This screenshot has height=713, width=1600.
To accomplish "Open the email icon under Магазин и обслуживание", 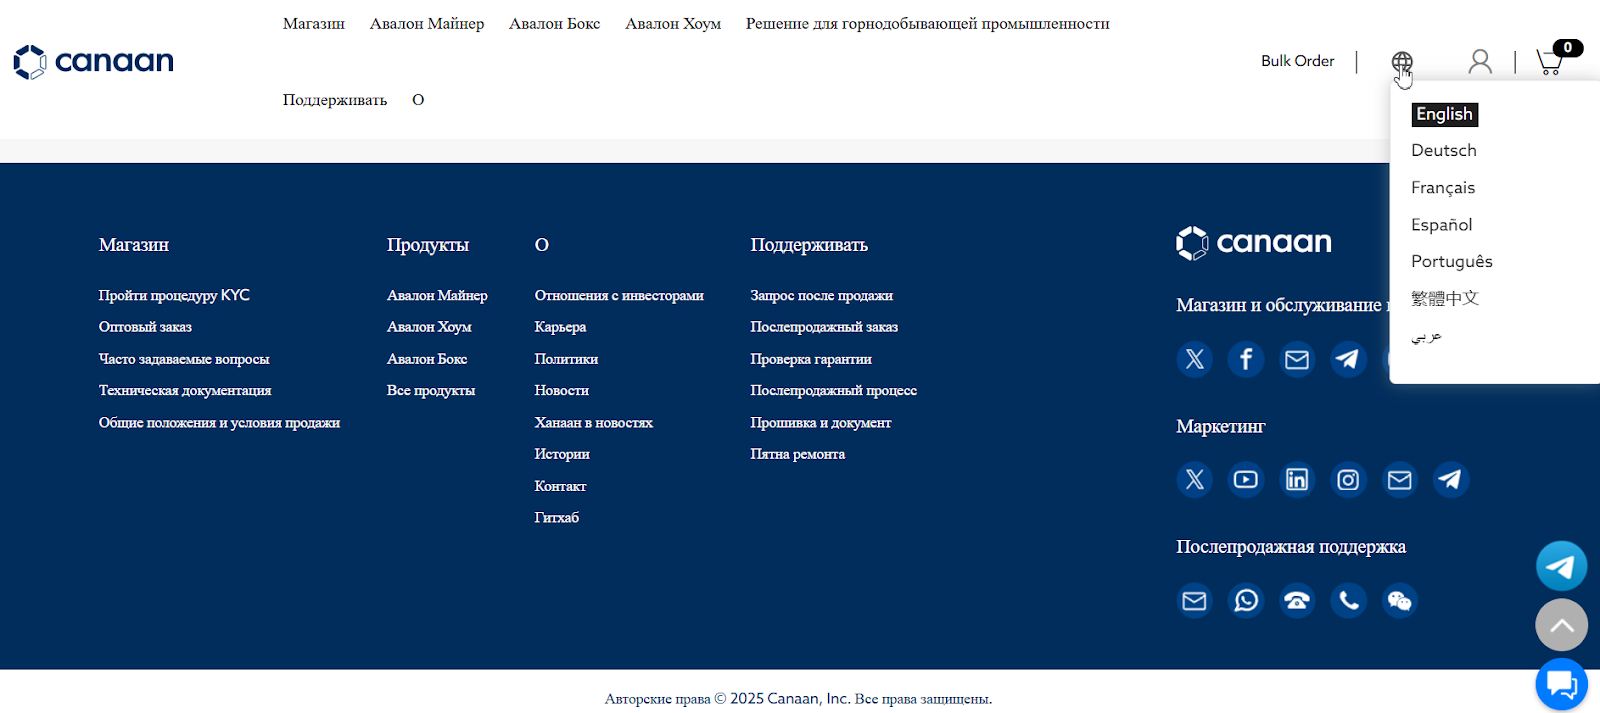I will pyautogui.click(x=1297, y=359).
